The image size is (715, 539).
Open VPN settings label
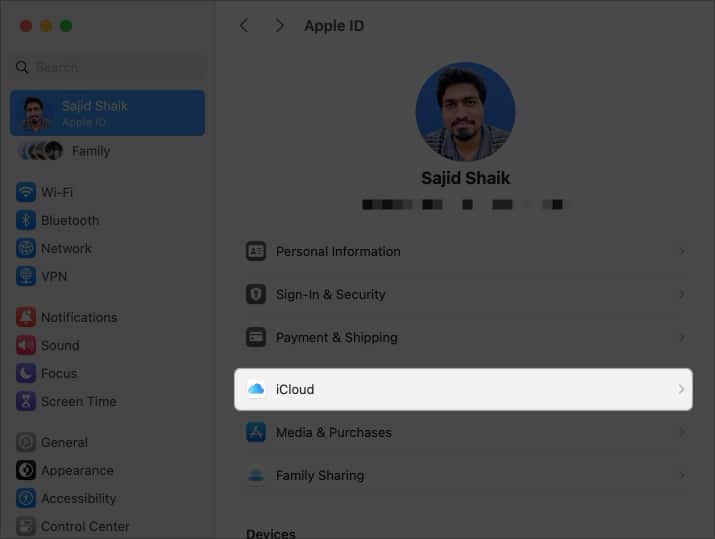pos(54,276)
